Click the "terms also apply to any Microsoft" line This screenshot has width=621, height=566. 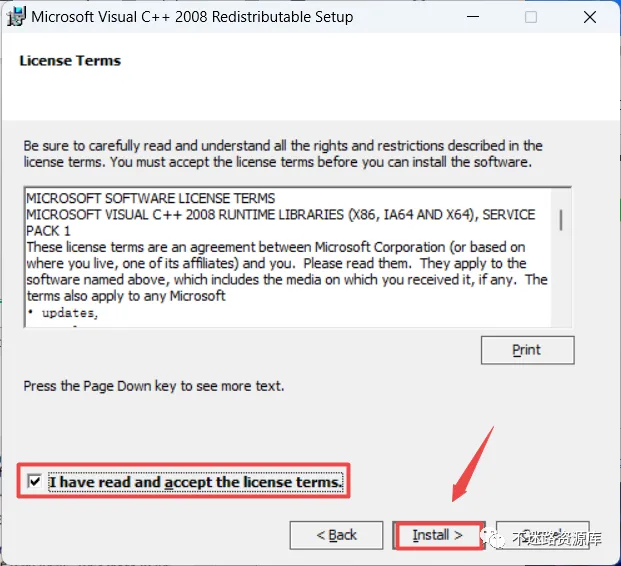coord(126,296)
